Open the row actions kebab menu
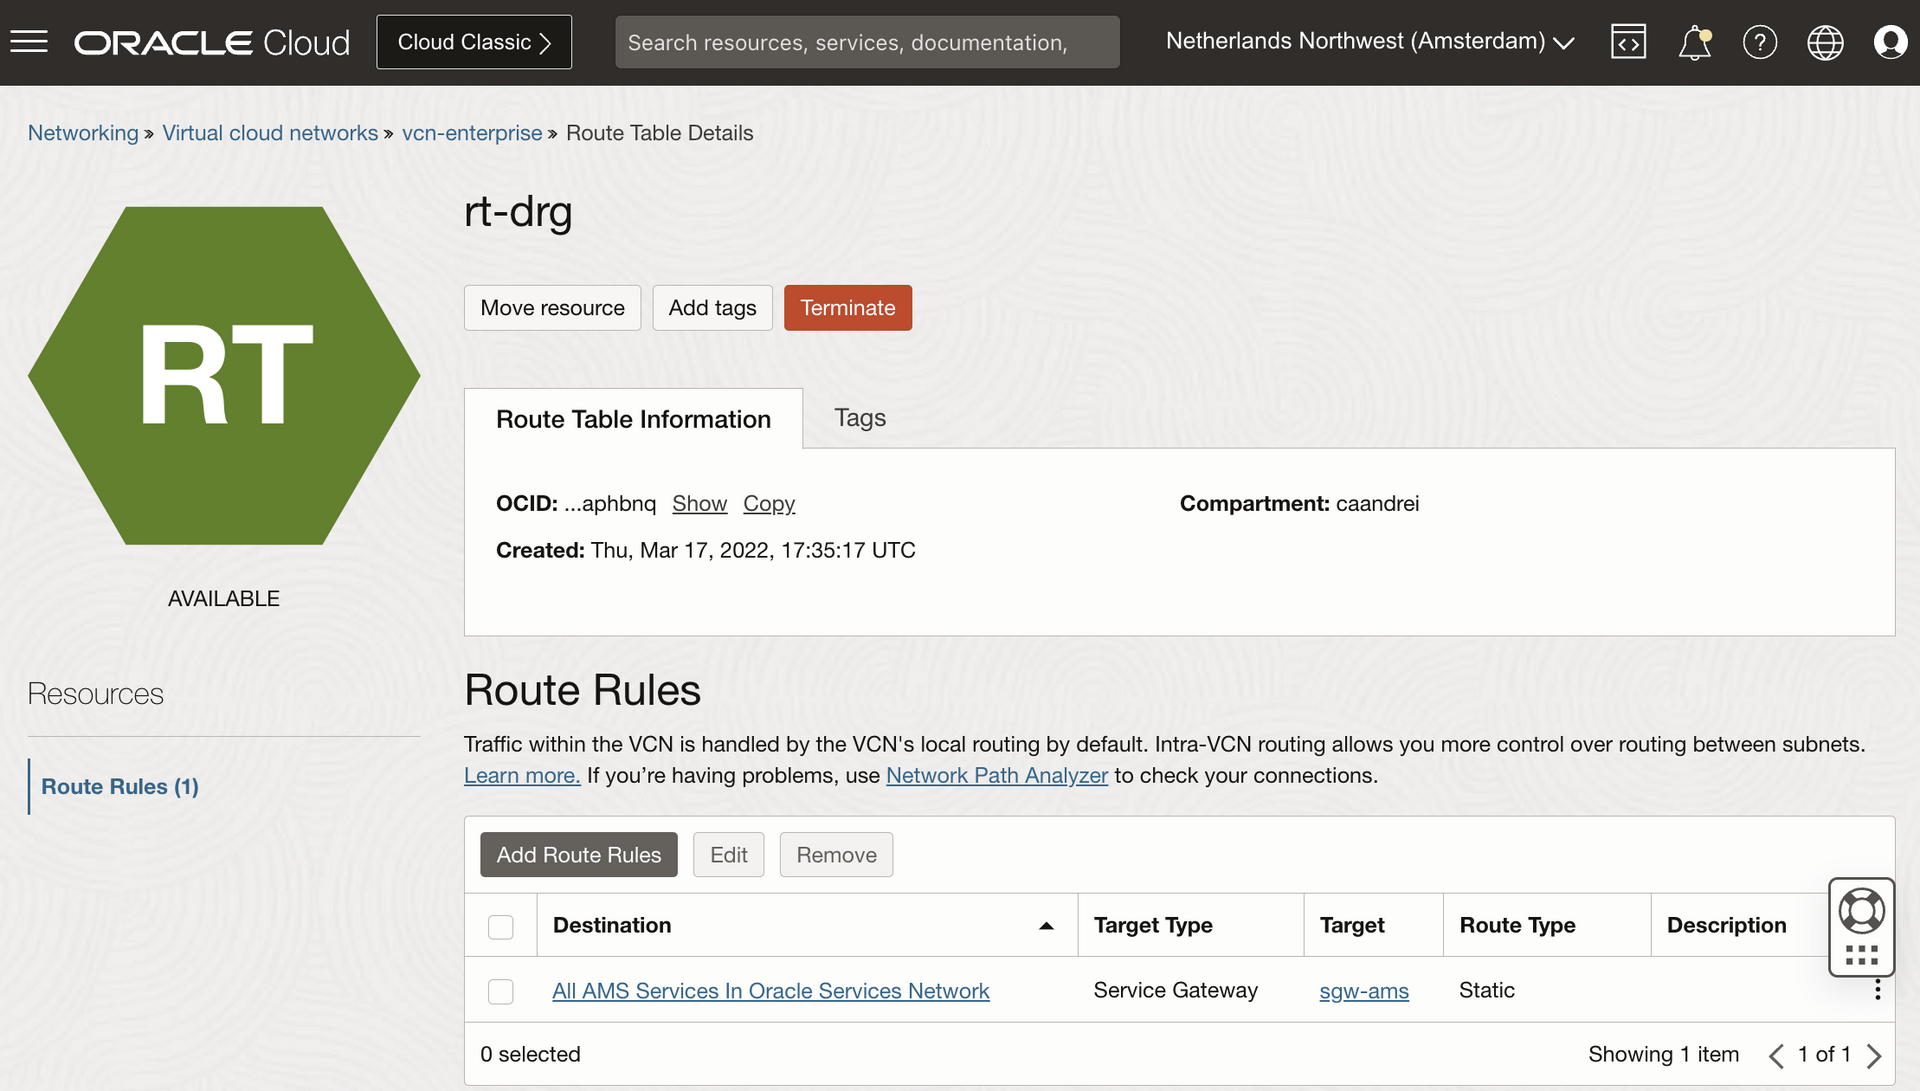 (x=1877, y=990)
